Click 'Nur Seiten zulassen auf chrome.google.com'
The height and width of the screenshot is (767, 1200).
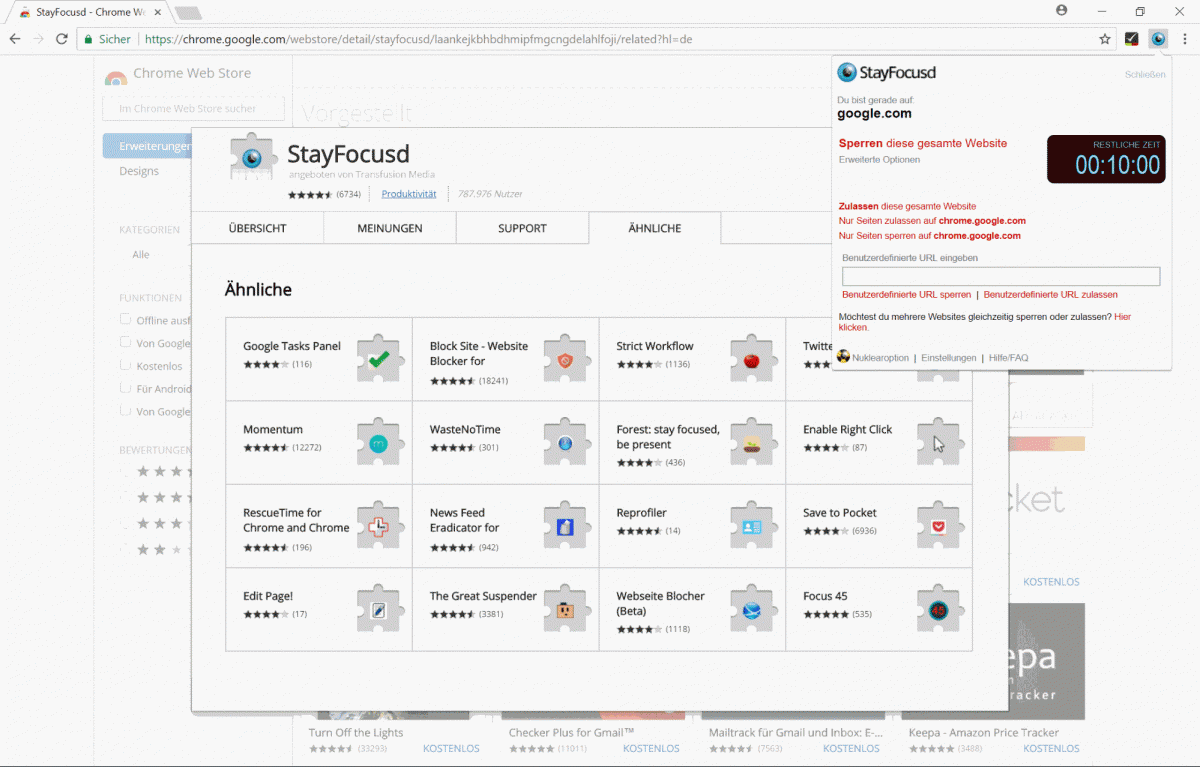[x=932, y=221]
